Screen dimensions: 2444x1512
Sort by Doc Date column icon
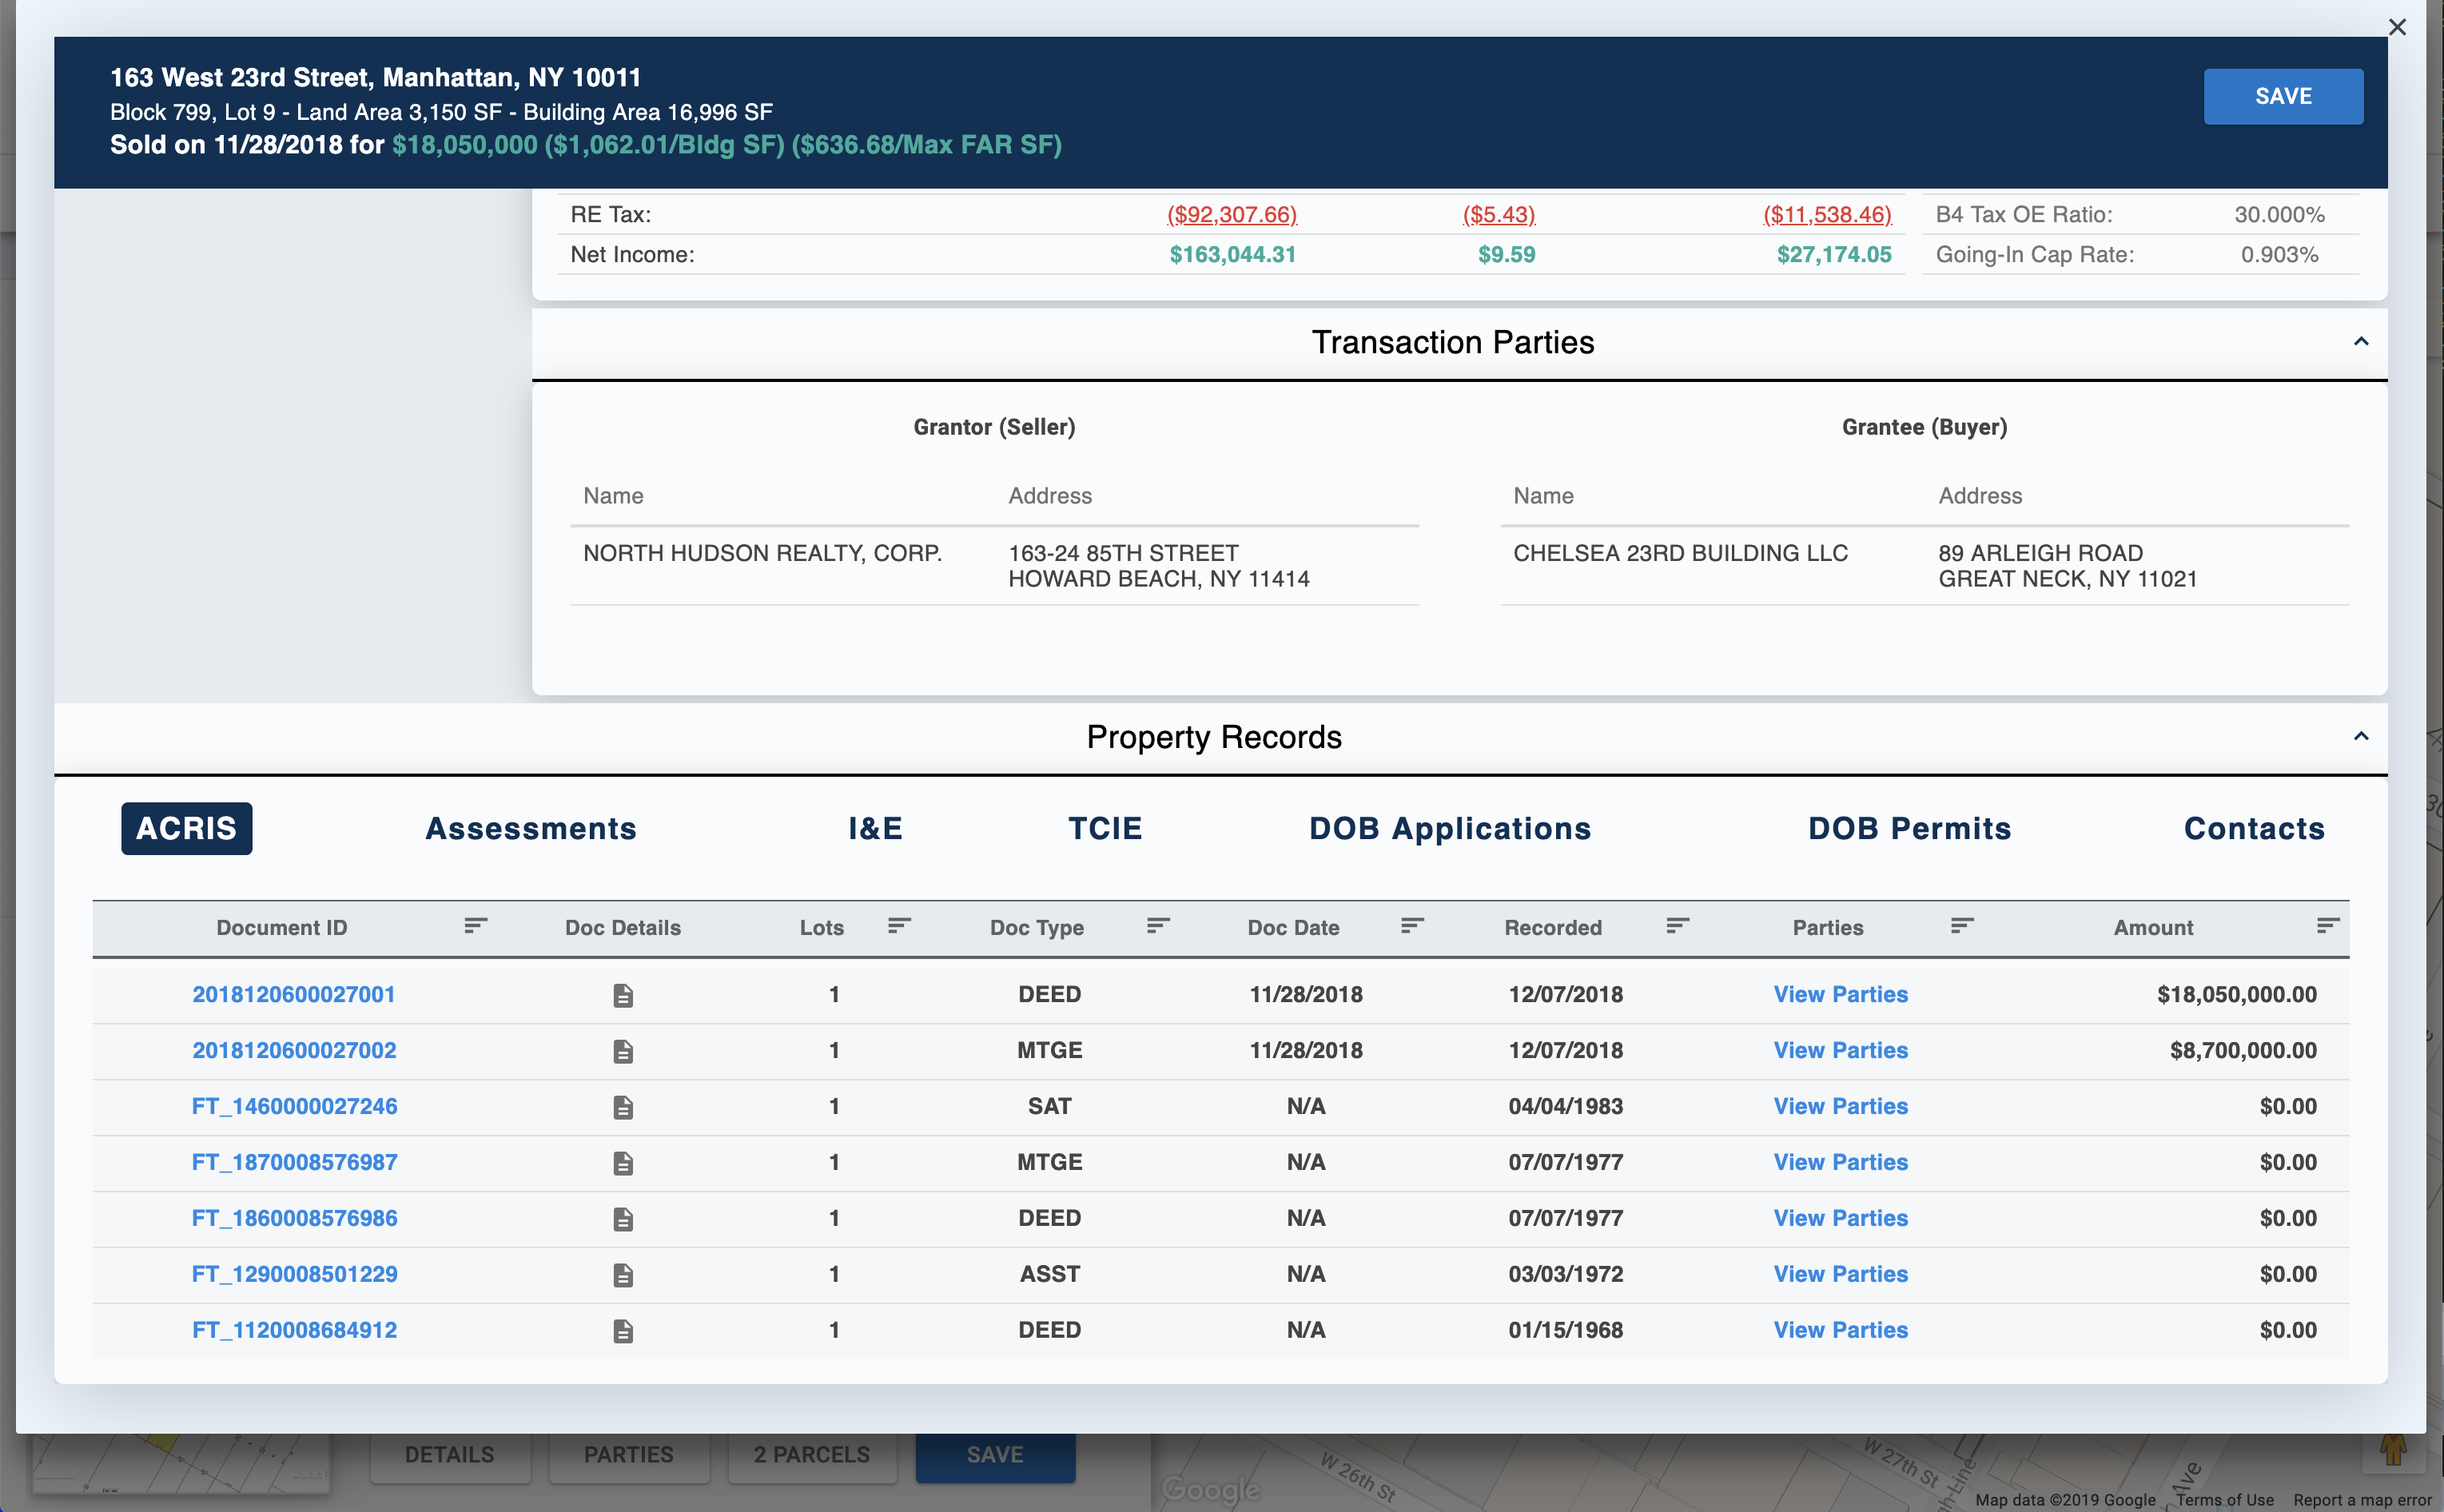(x=1412, y=926)
